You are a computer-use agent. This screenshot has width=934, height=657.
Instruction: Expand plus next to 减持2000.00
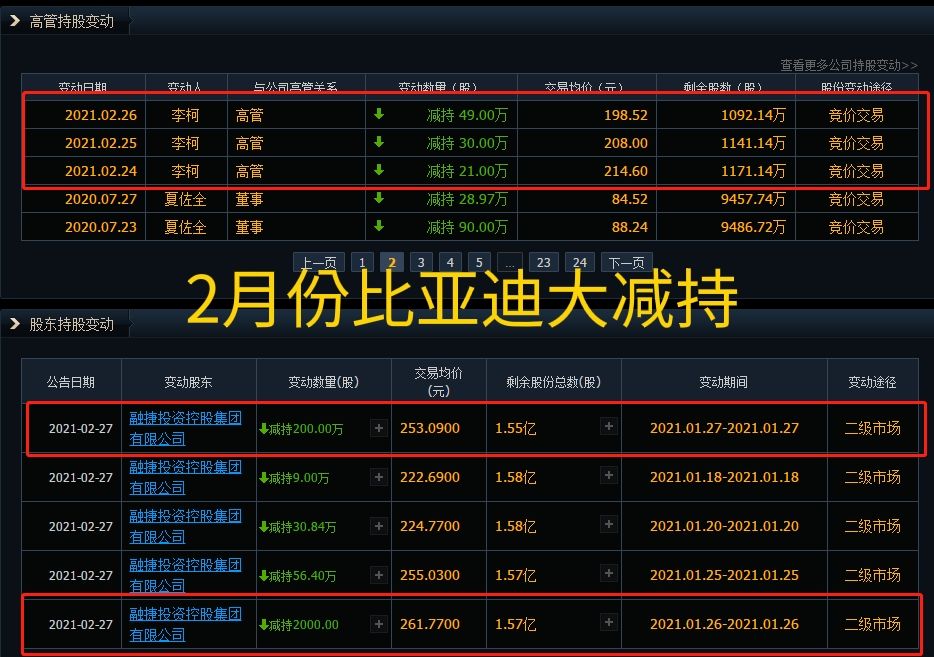378,624
